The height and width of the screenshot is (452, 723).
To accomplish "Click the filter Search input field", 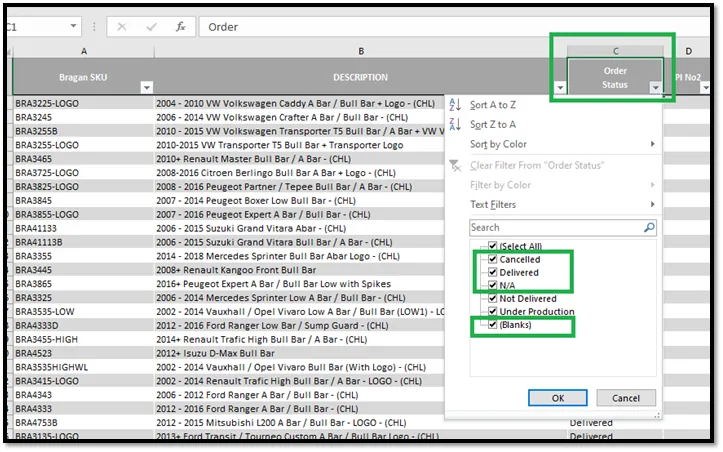I will click(563, 227).
